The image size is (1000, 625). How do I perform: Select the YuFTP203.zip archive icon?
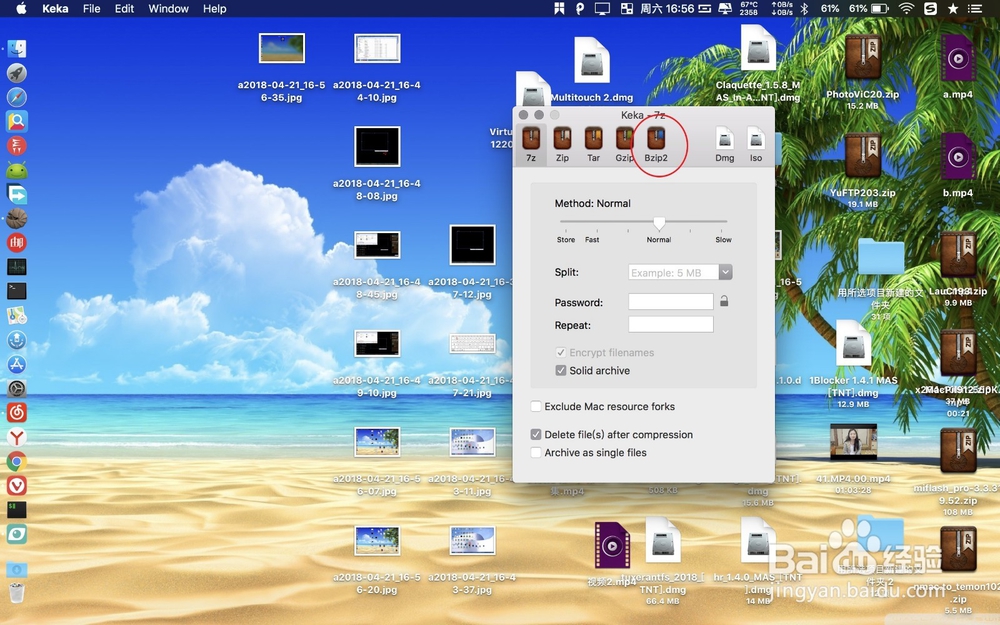coord(862,157)
